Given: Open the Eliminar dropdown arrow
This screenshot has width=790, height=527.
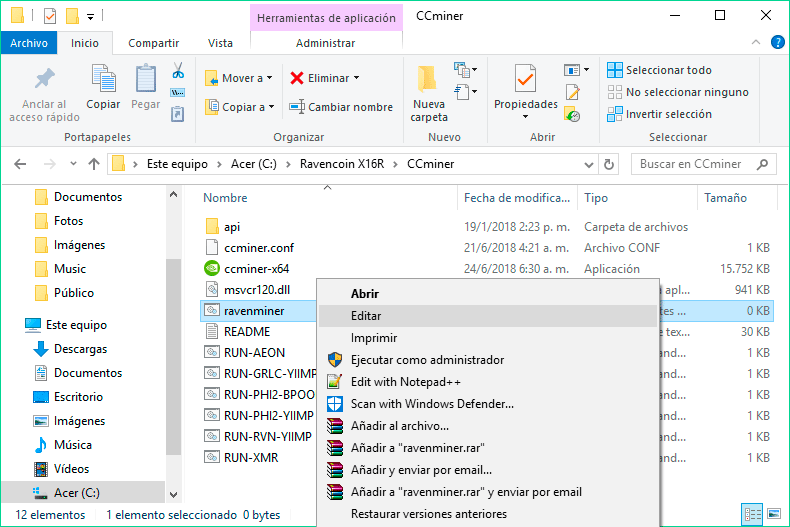Looking at the screenshot, I should (x=357, y=78).
